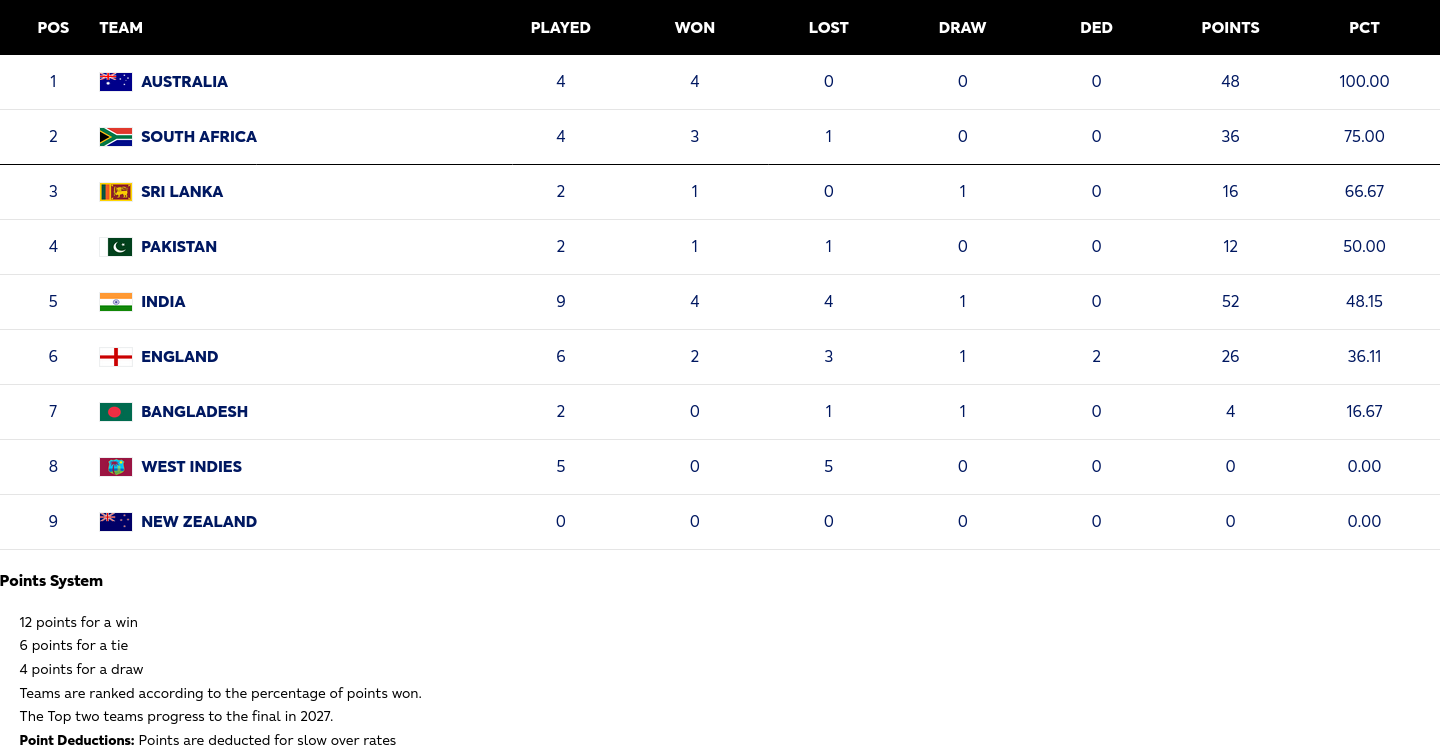Select India's played value 9
Viewport: 1440px width, 753px height.
561,302
